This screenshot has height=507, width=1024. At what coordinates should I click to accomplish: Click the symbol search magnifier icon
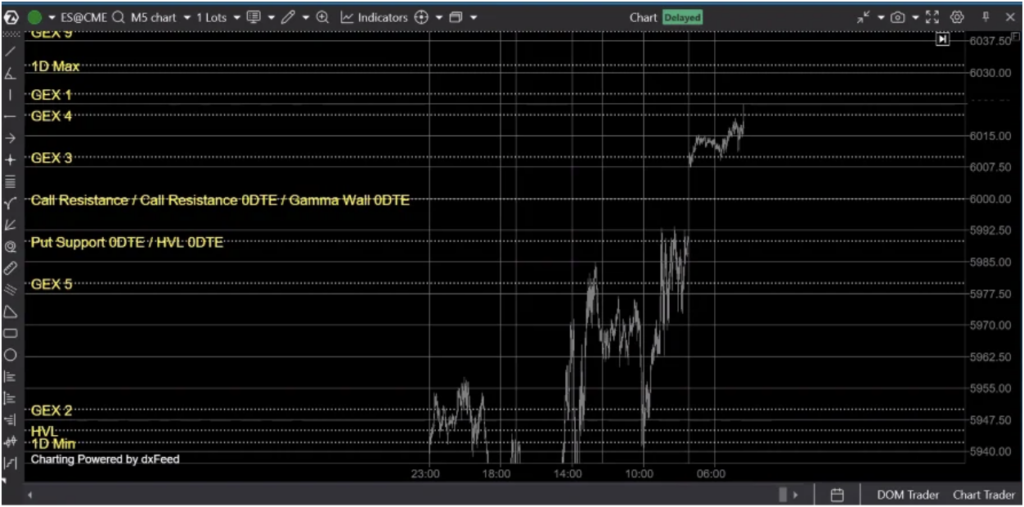tap(118, 18)
